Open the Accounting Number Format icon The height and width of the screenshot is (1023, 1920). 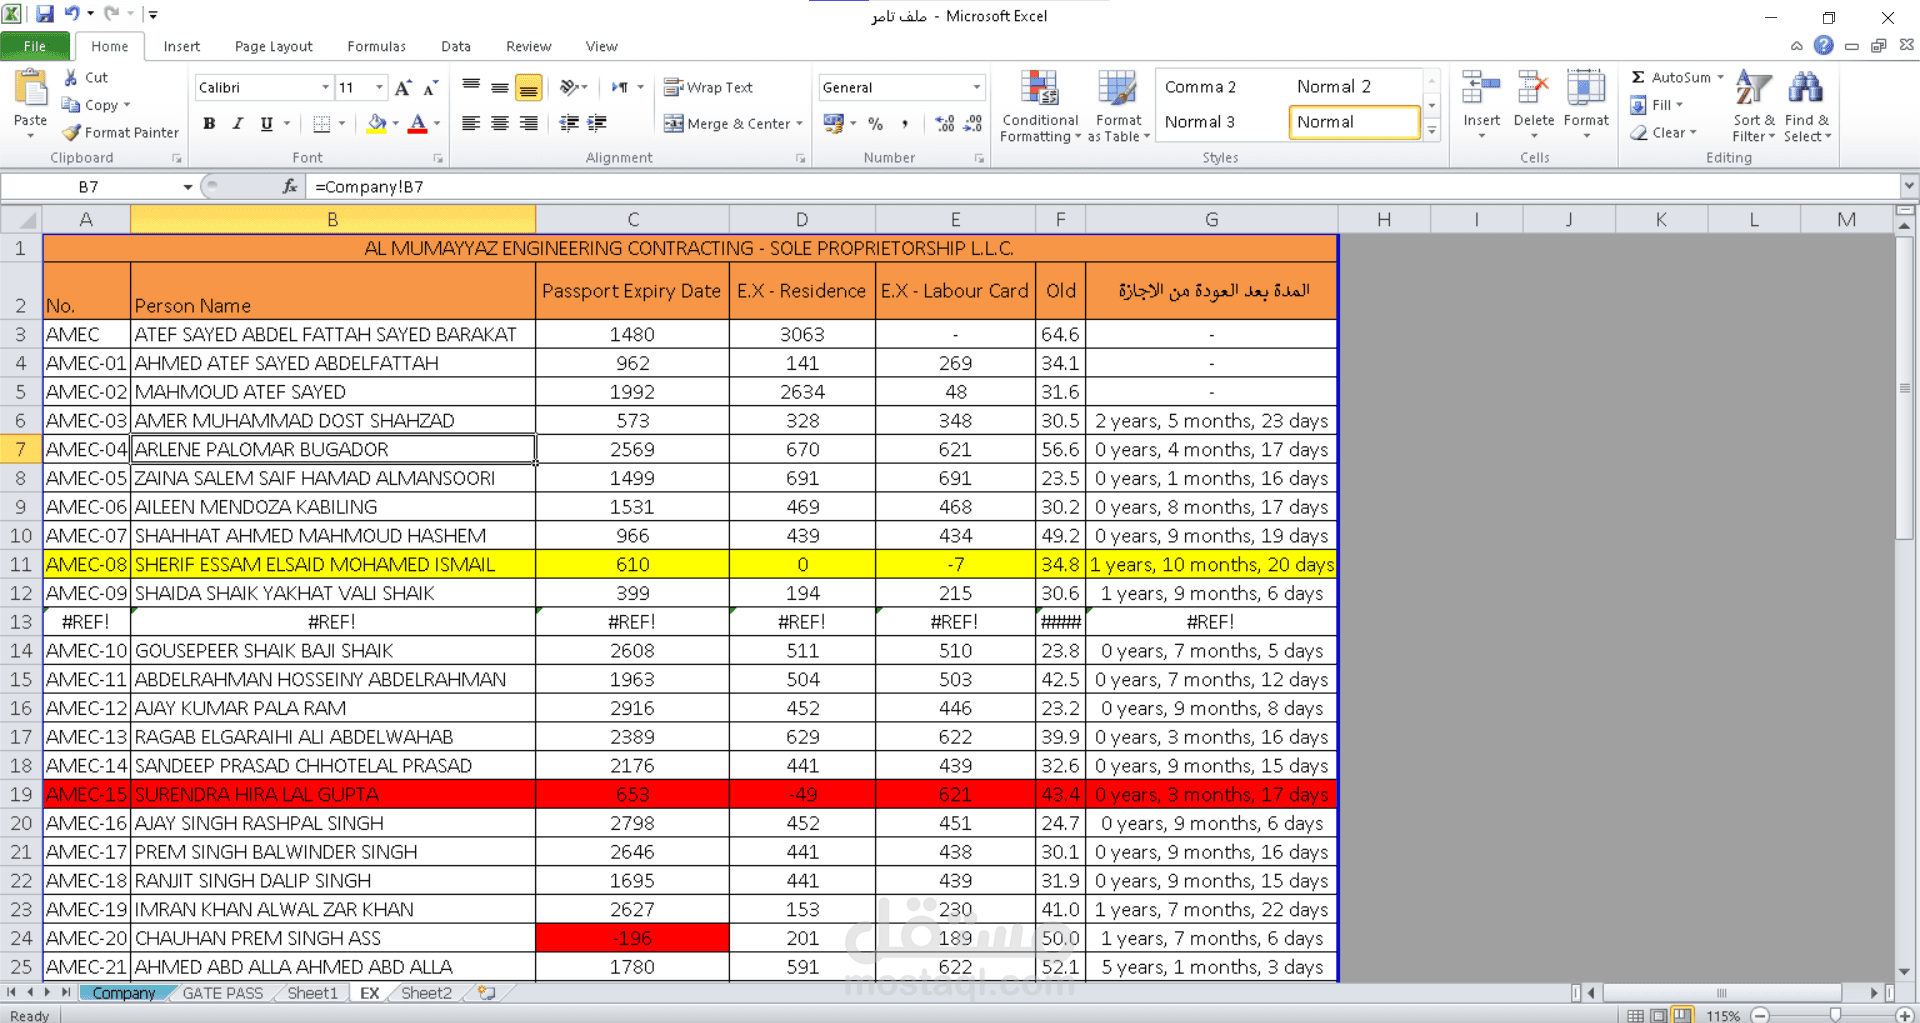833,123
